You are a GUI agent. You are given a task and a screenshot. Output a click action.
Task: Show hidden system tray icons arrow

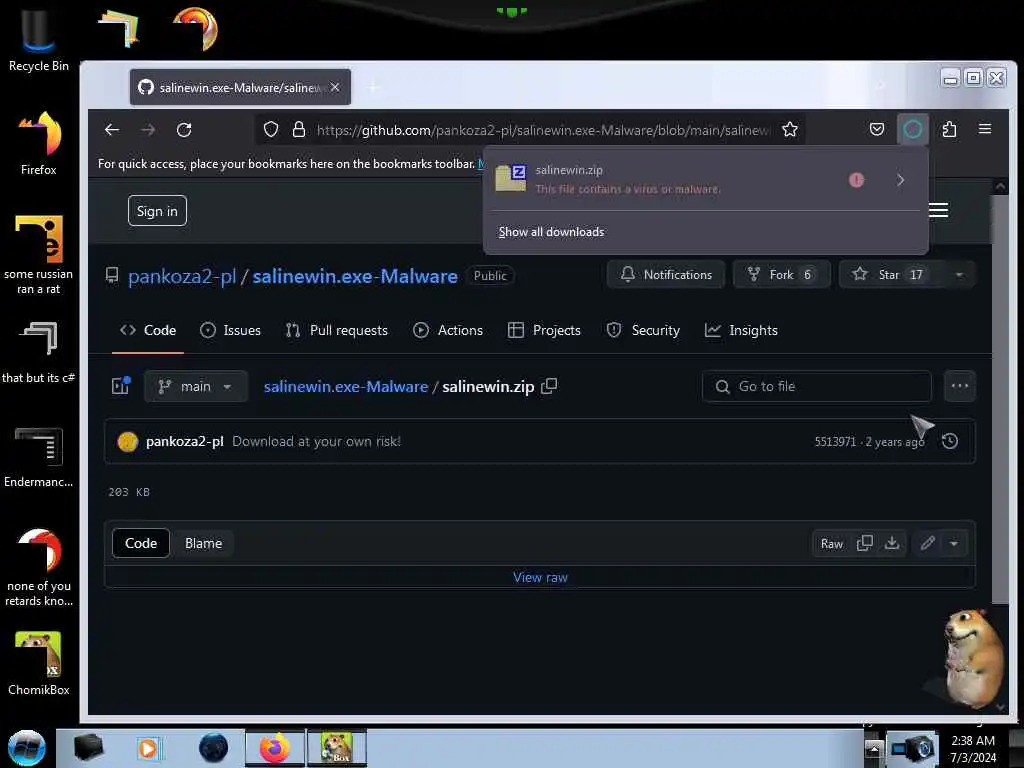click(873, 748)
